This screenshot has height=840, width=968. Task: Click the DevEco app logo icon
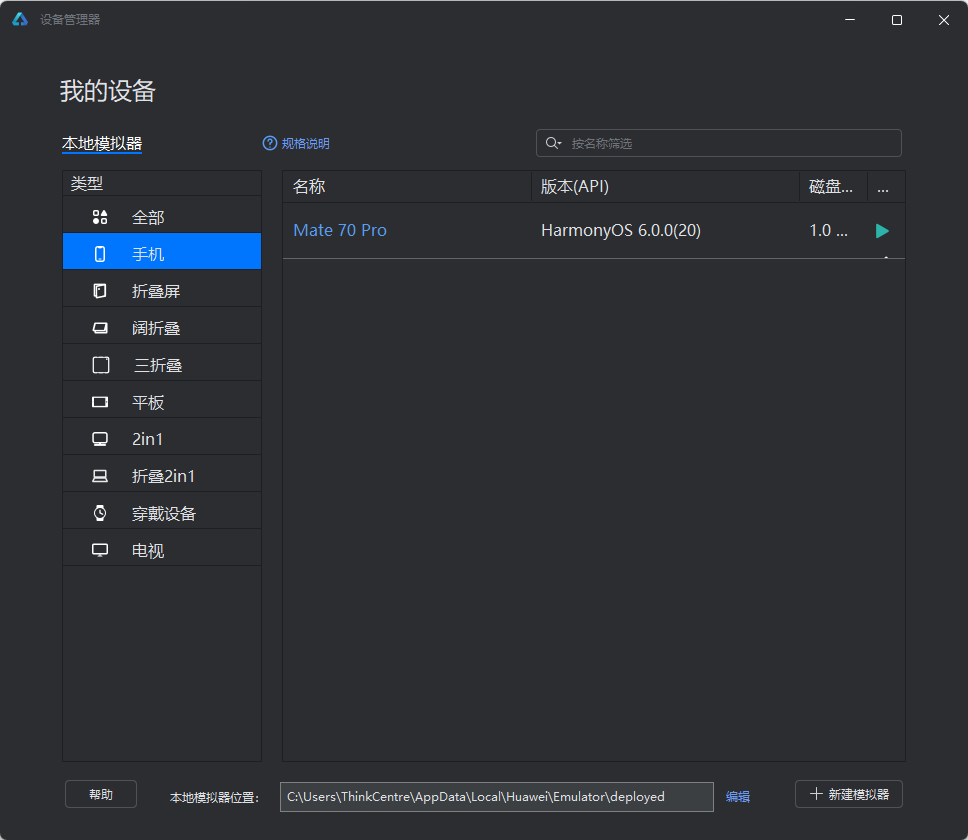coord(20,19)
